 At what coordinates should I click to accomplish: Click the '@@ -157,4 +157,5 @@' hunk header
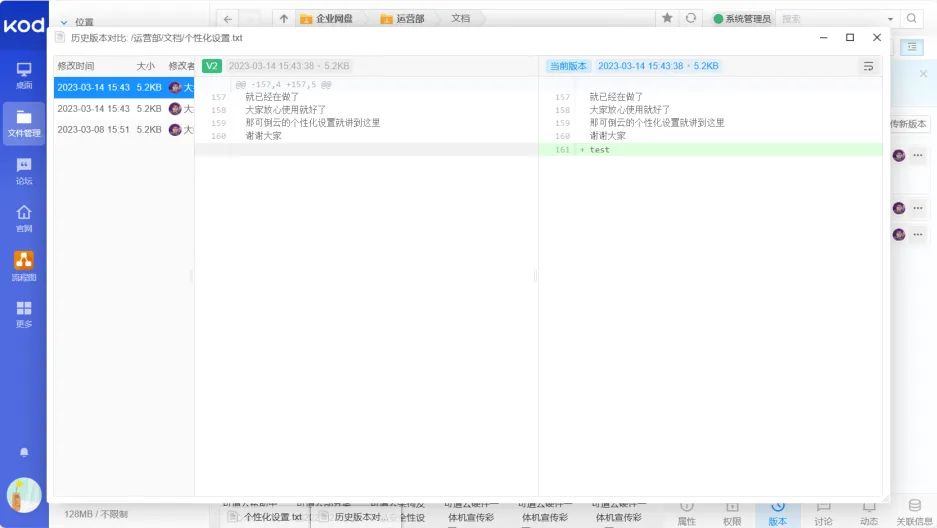(x=284, y=85)
